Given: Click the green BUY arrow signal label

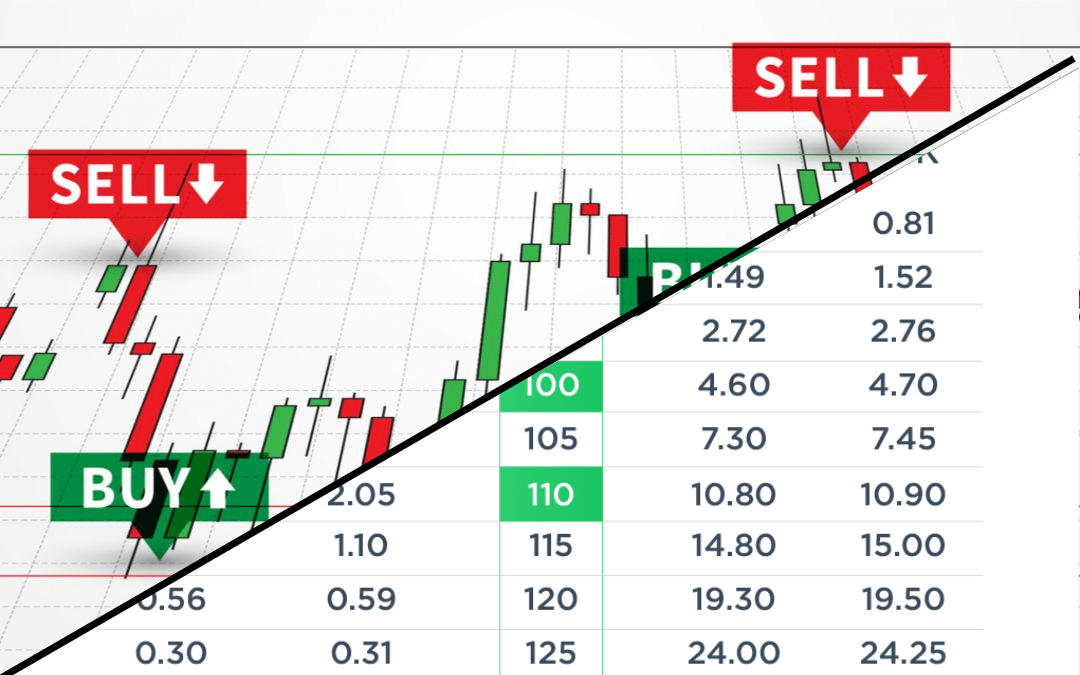Looking at the screenshot, I should 158,488.
